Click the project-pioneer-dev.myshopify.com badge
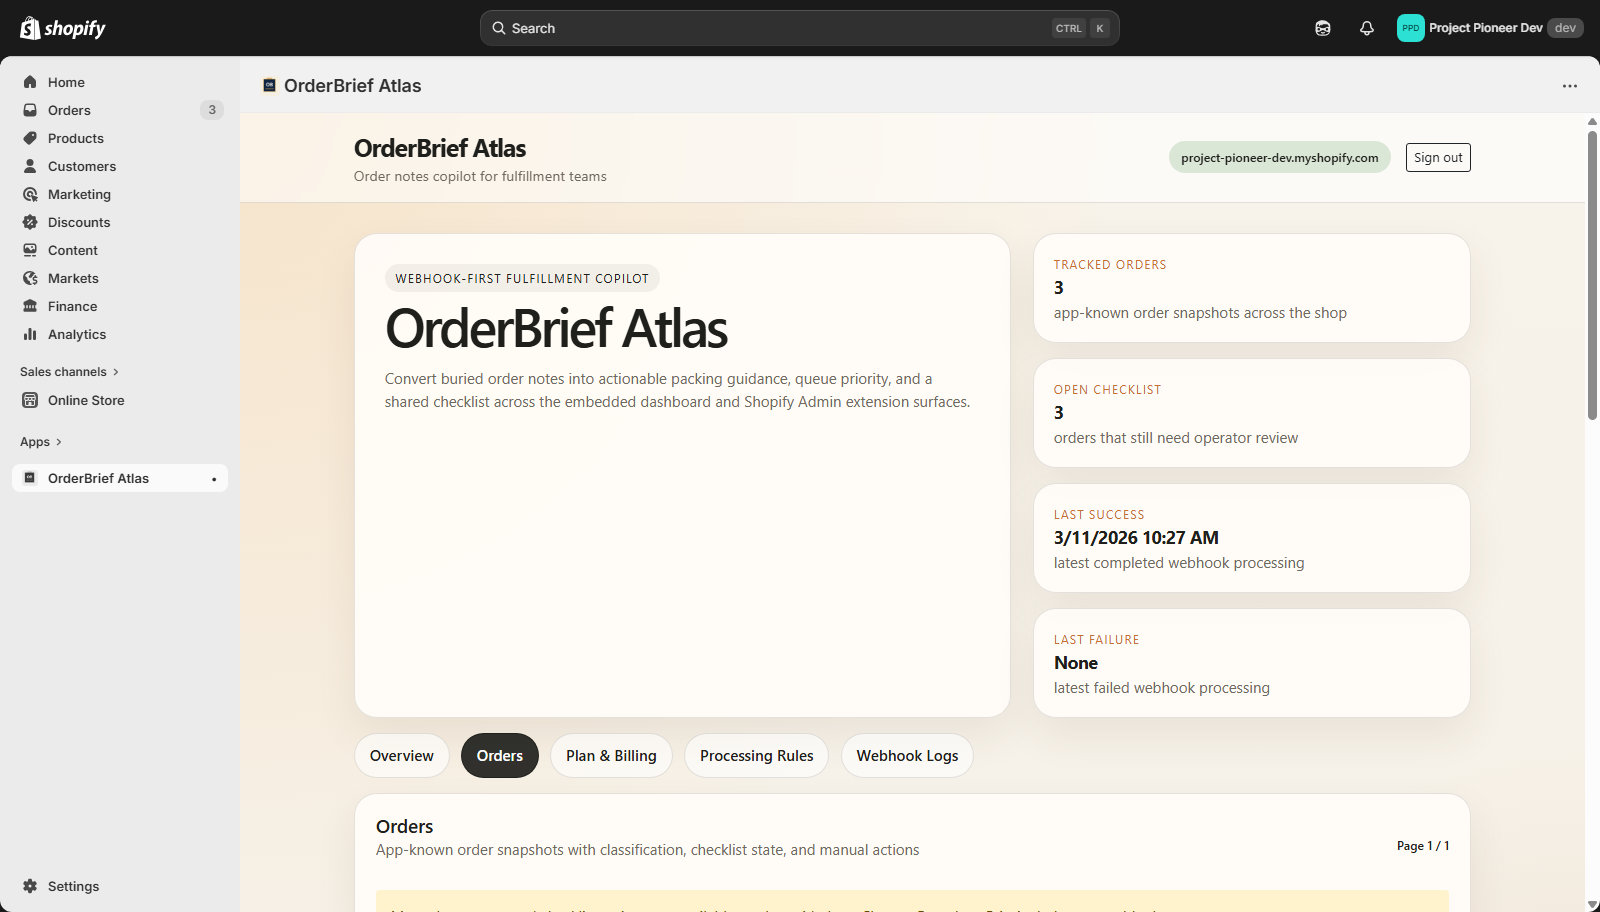The width and height of the screenshot is (1600, 912). [x=1280, y=158]
